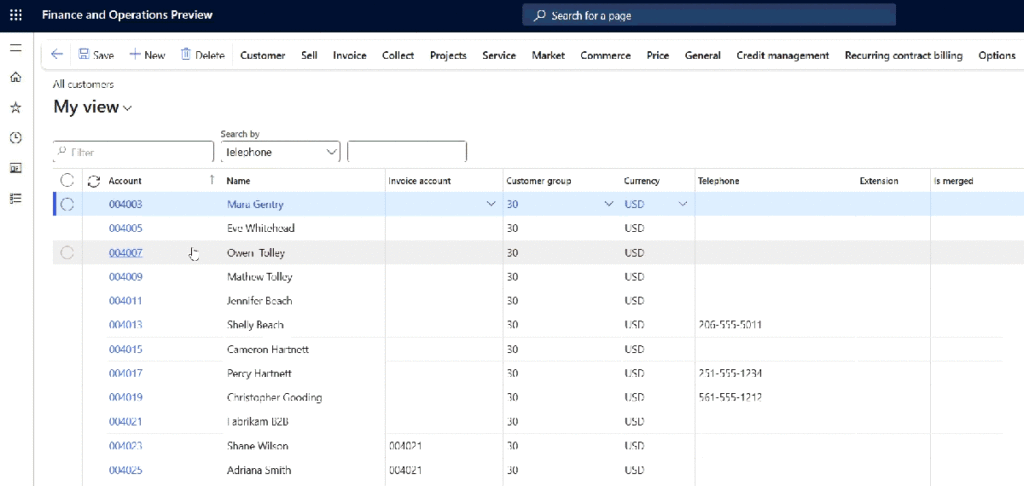Viewport: 1024px width, 486px height.
Task: Open the app launcher waffle icon
Action: (15, 16)
